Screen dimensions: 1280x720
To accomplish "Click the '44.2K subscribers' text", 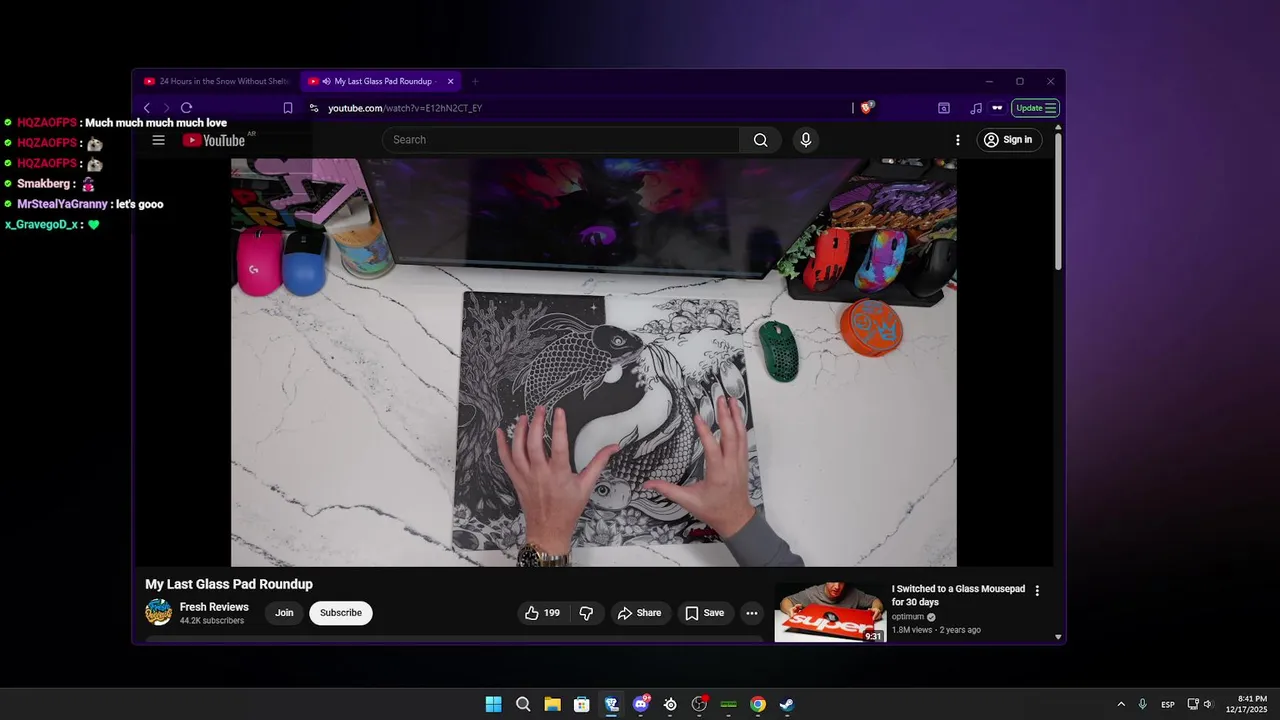I will coord(212,621).
